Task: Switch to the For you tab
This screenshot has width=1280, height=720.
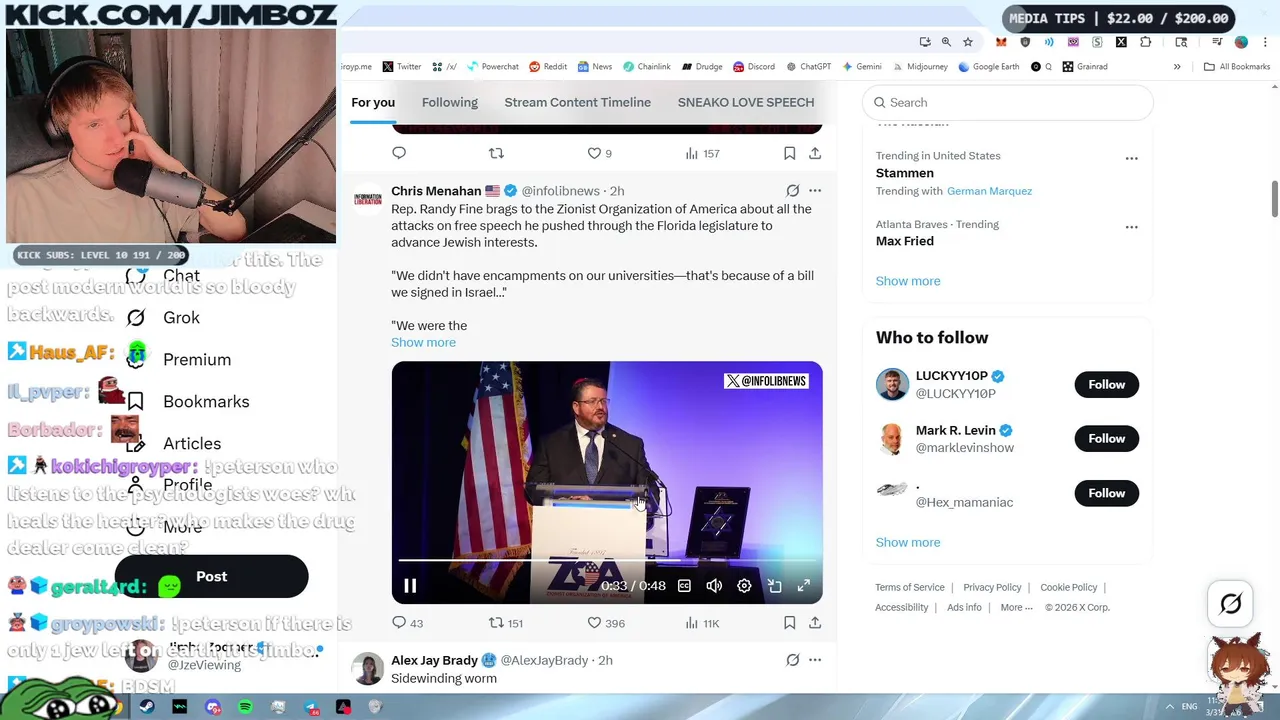Action: [373, 102]
